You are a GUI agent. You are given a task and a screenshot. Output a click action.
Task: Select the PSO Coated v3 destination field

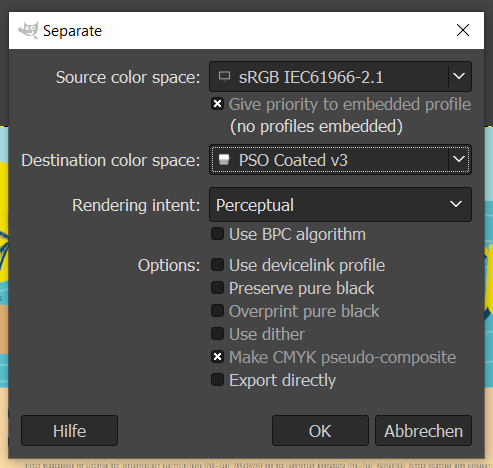click(x=340, y=159)
